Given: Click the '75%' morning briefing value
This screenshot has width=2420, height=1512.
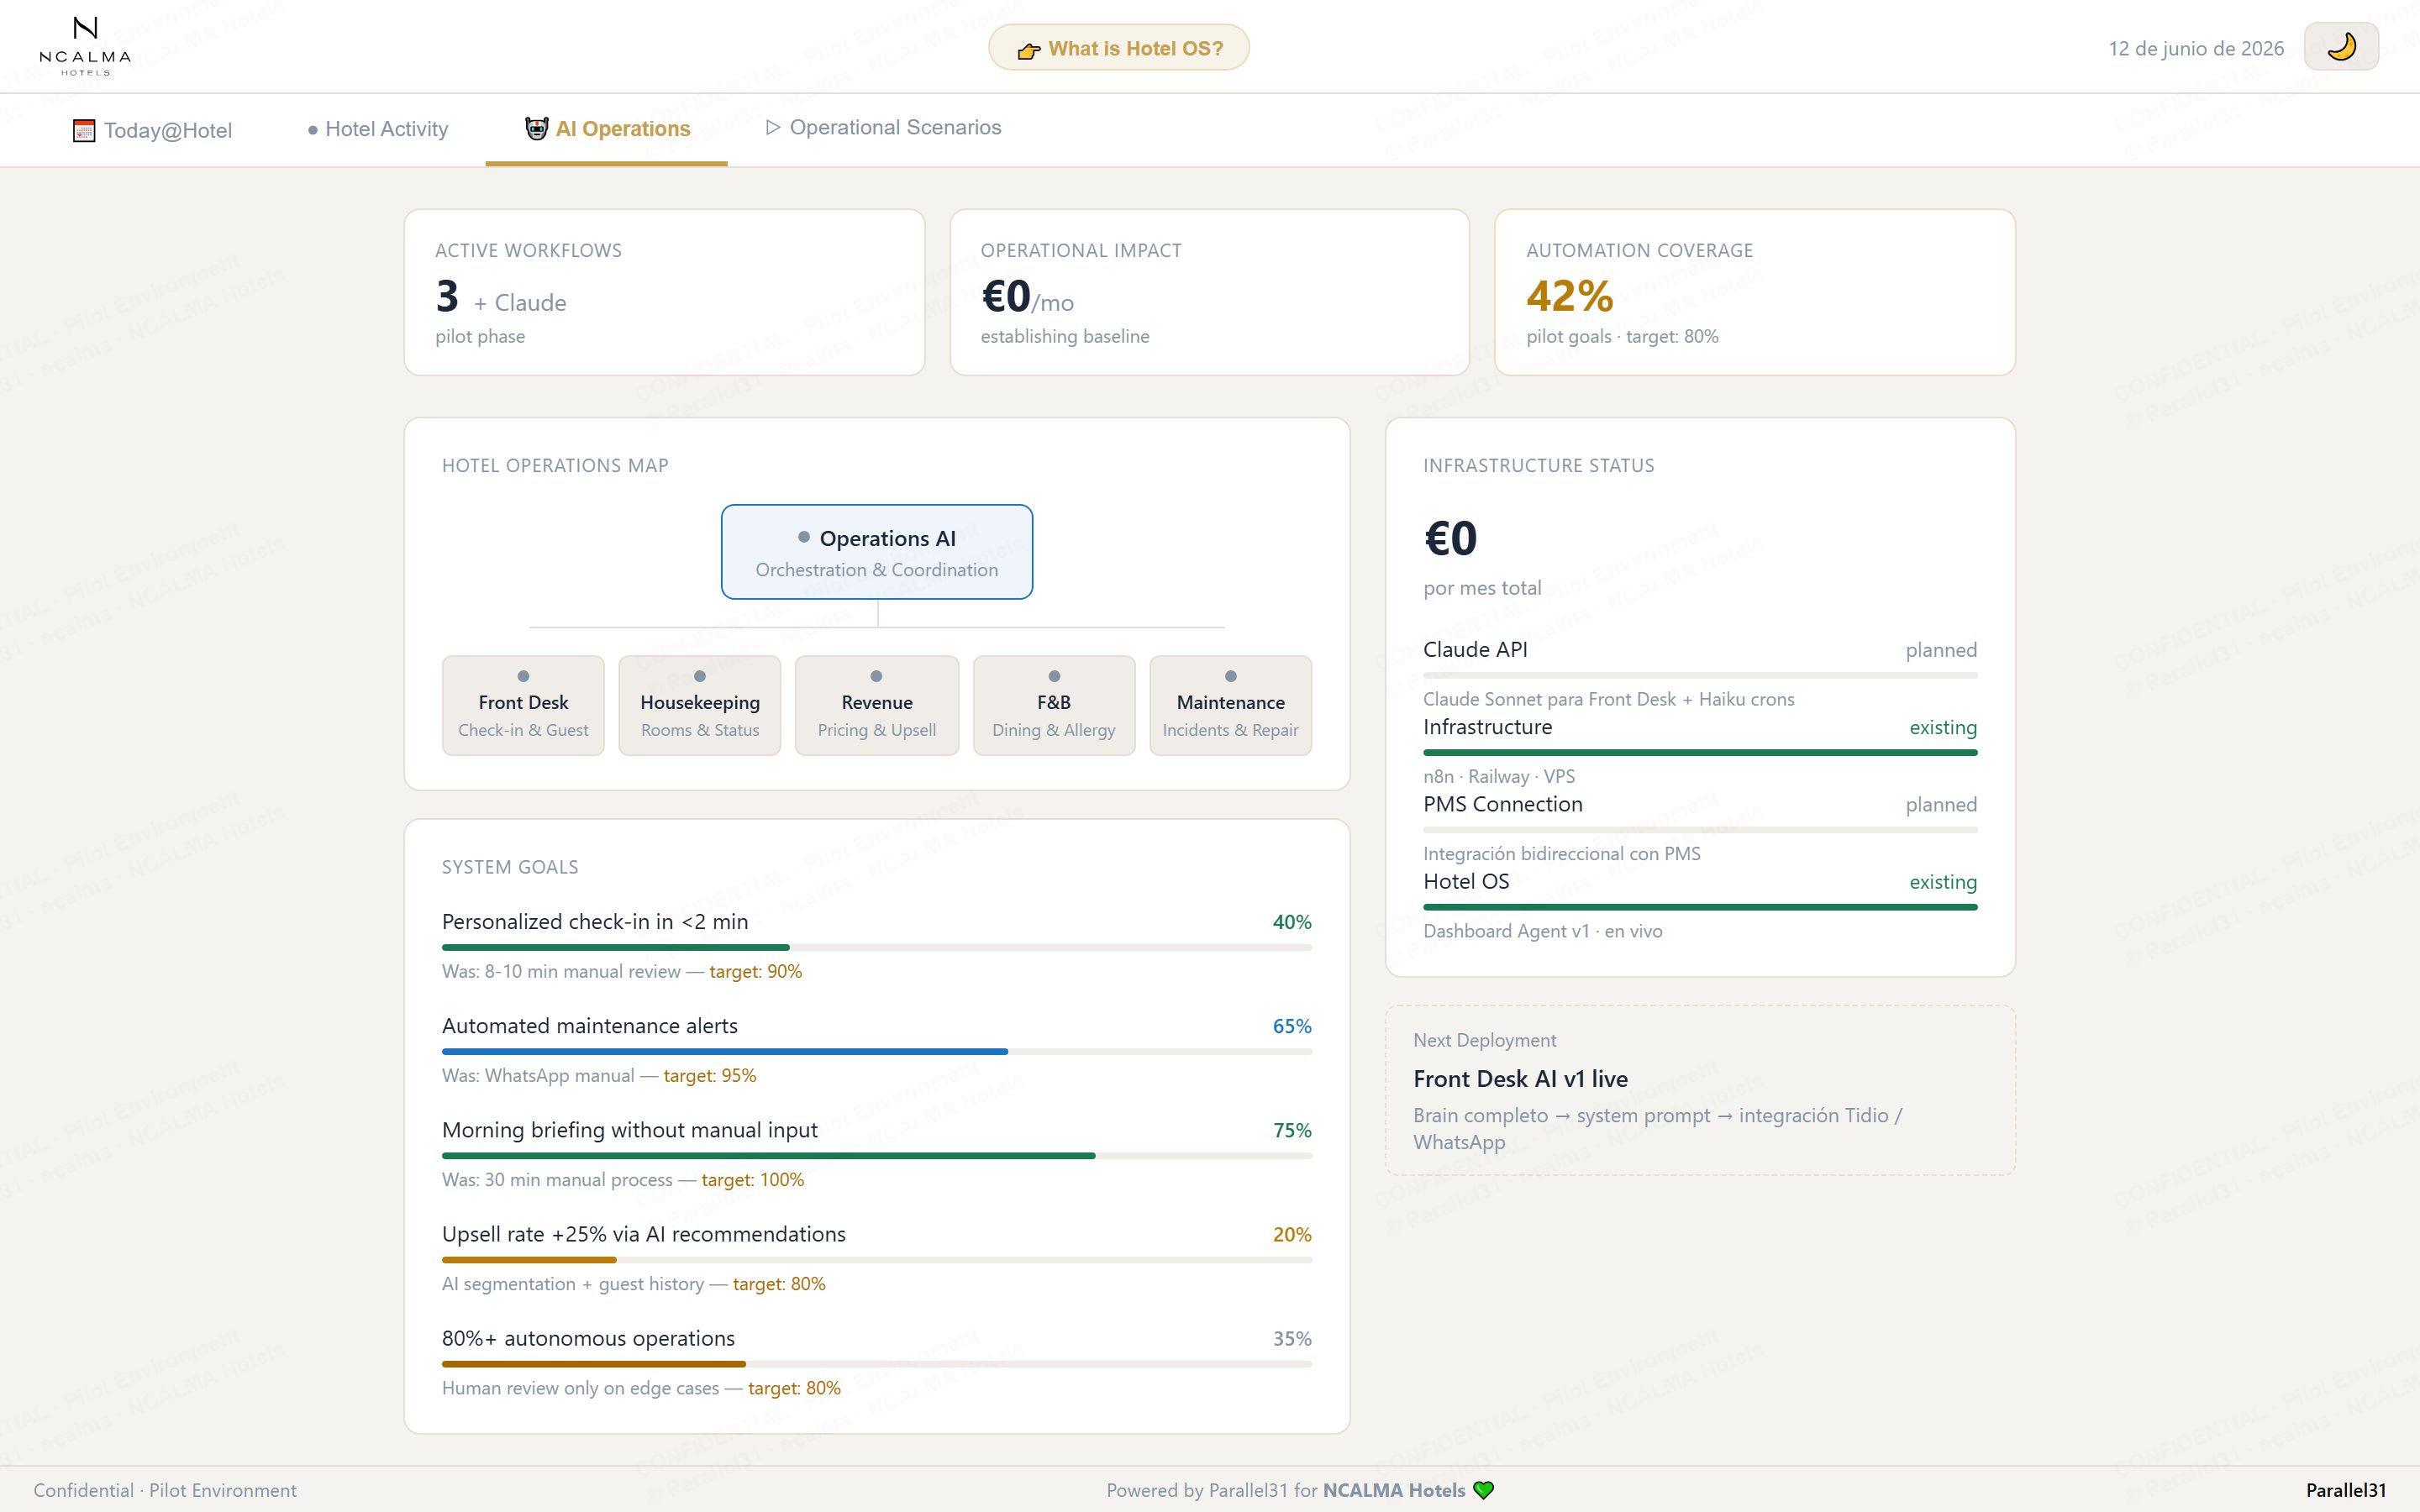Looking at the screenshot, I should pos(1292,1130).
